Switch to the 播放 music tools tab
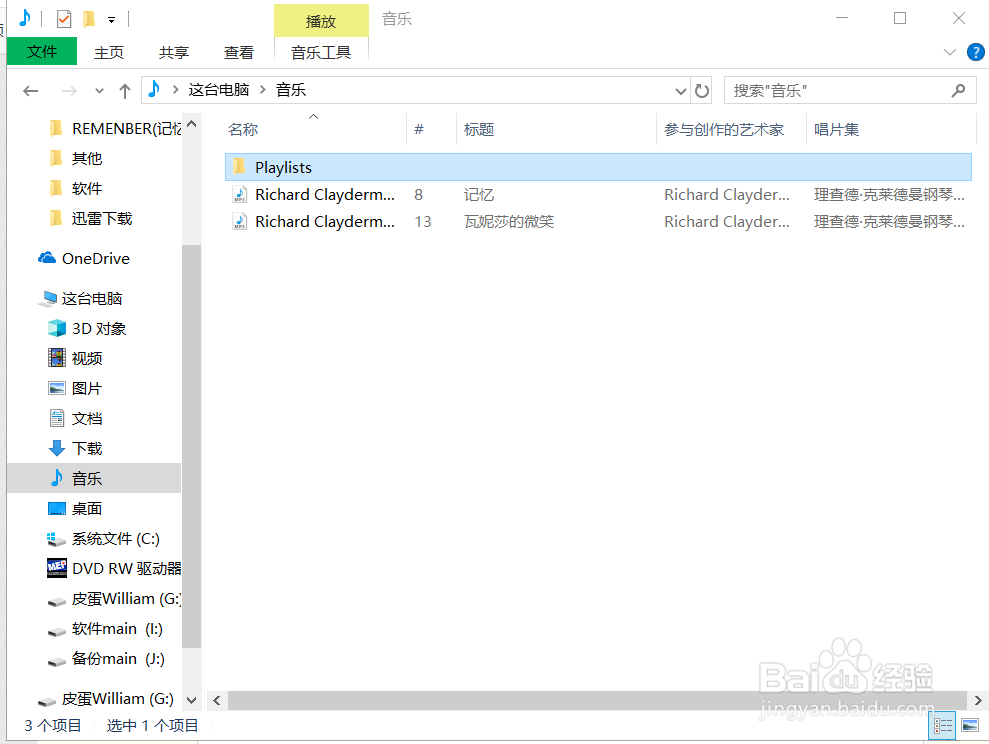 tap(321, 20)
